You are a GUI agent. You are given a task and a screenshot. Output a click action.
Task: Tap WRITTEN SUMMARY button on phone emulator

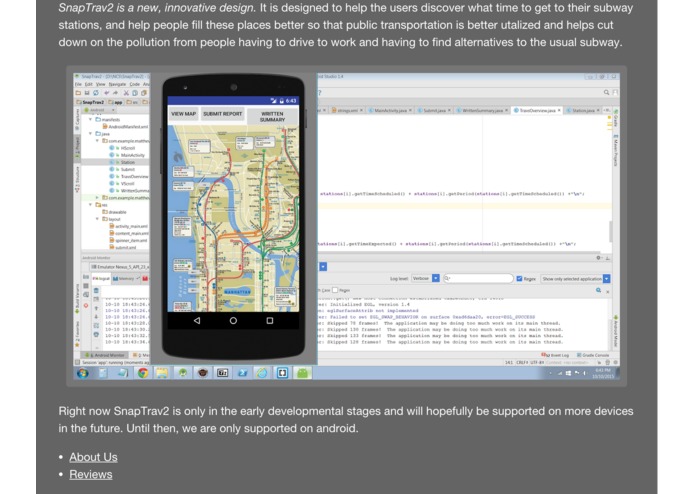click(x=272, y=117)
